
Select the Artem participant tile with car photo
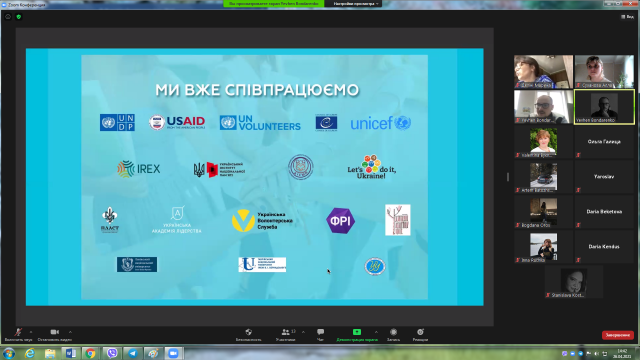[x=543, y=177]
